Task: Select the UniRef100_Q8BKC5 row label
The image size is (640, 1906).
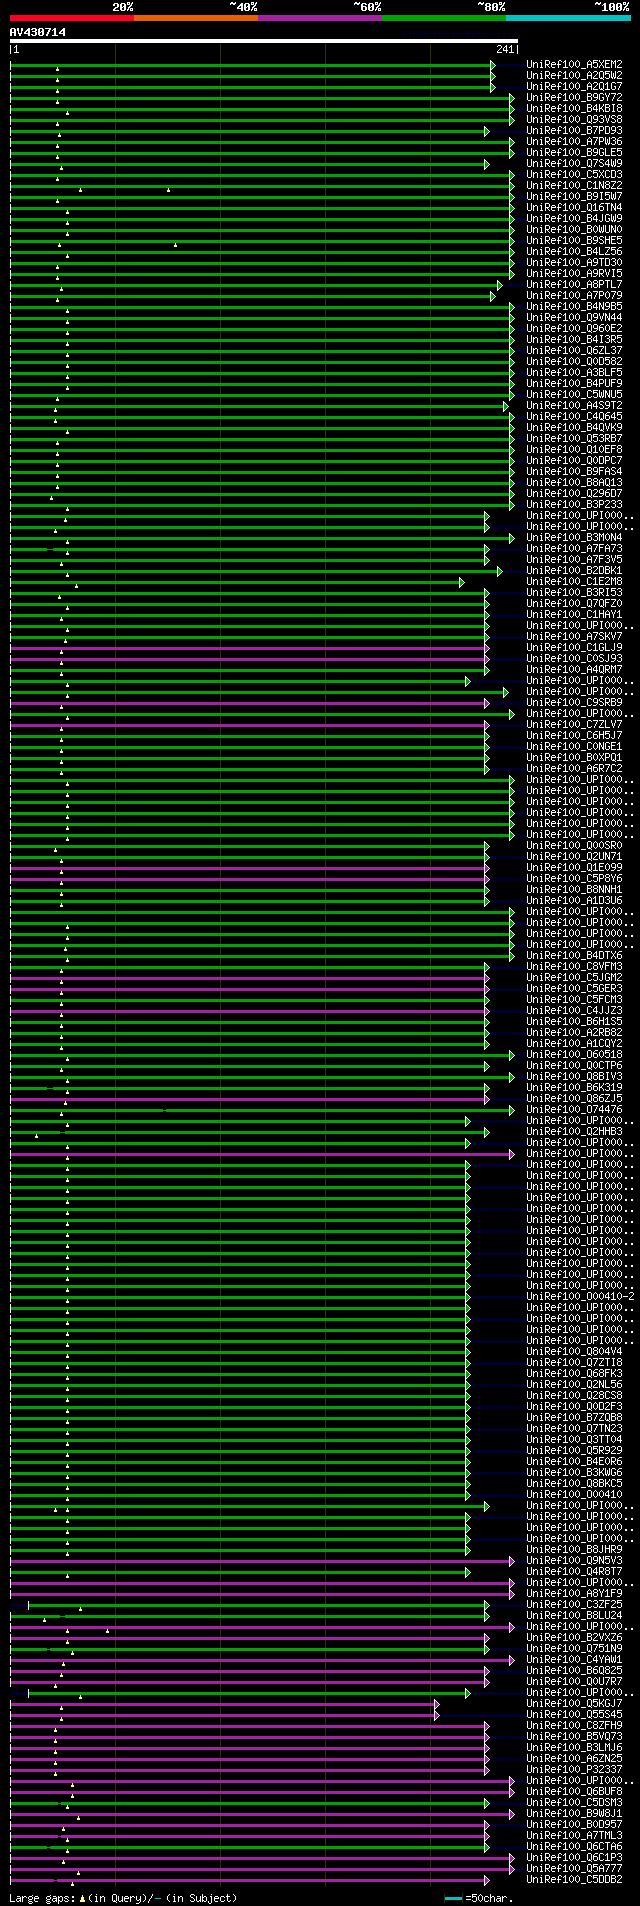Action: coord(574,1483)
